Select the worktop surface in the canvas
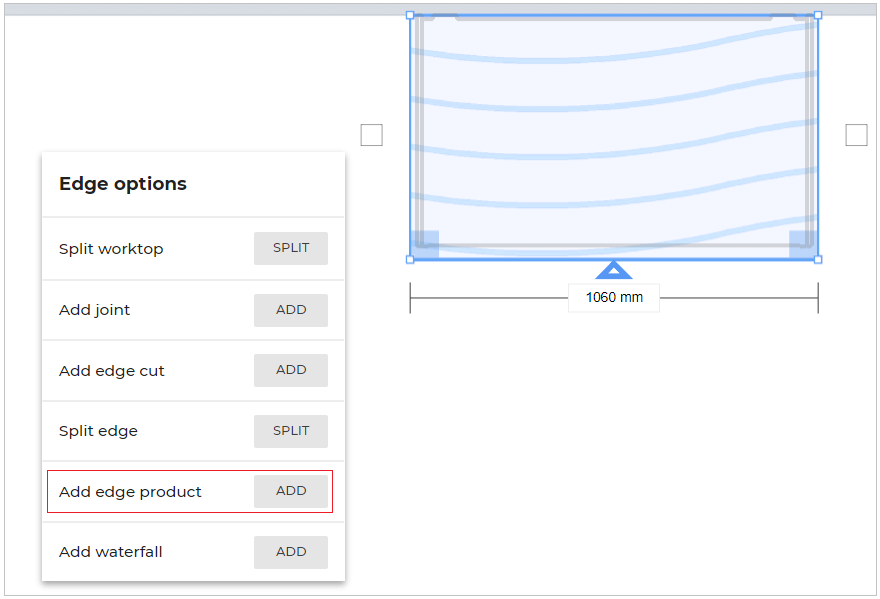880x599 pixels. pos(614,130)
